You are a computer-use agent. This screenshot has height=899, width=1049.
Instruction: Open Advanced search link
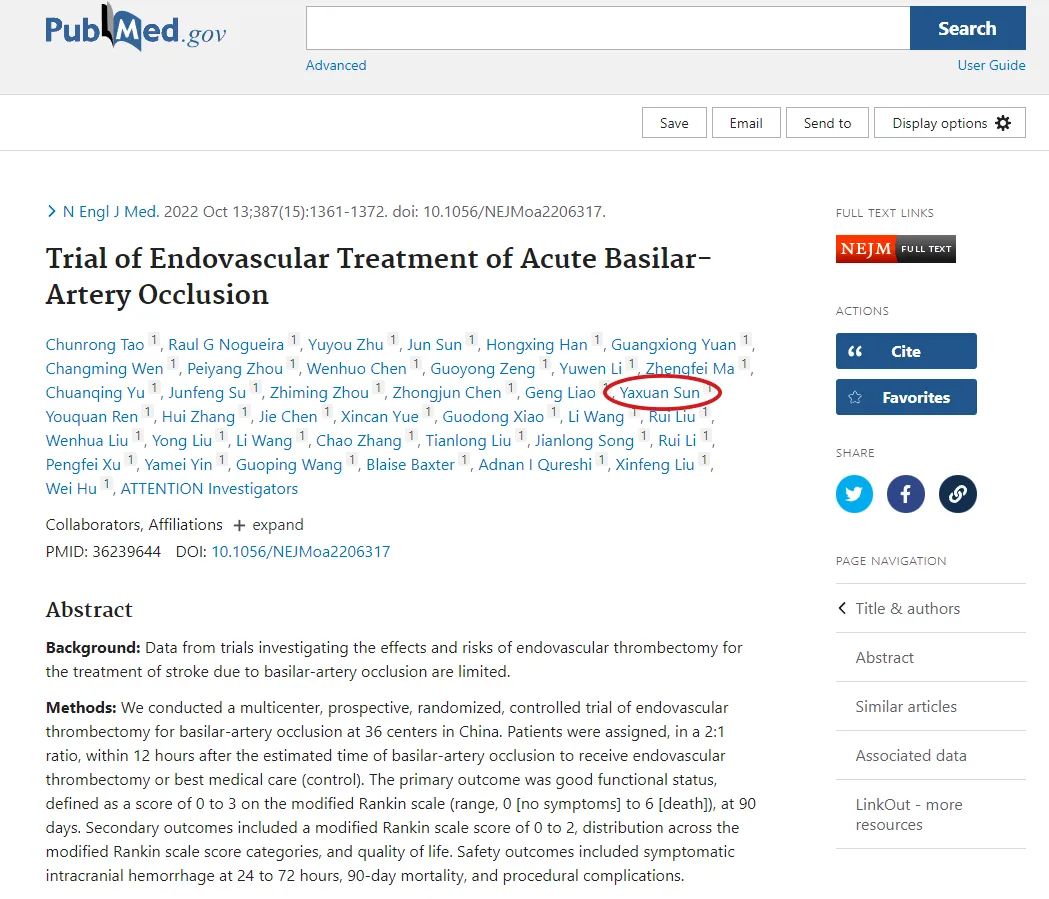(x=336, y=65)
